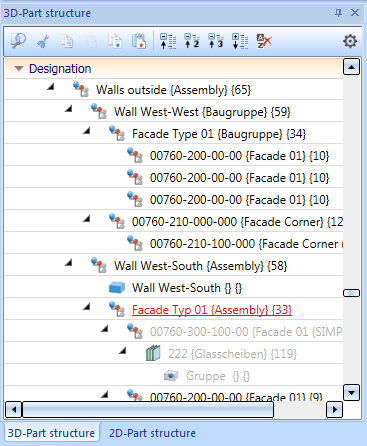Click vertical scrollbar up arrow
Screen dimensions: 367x446
pos(351,66)
